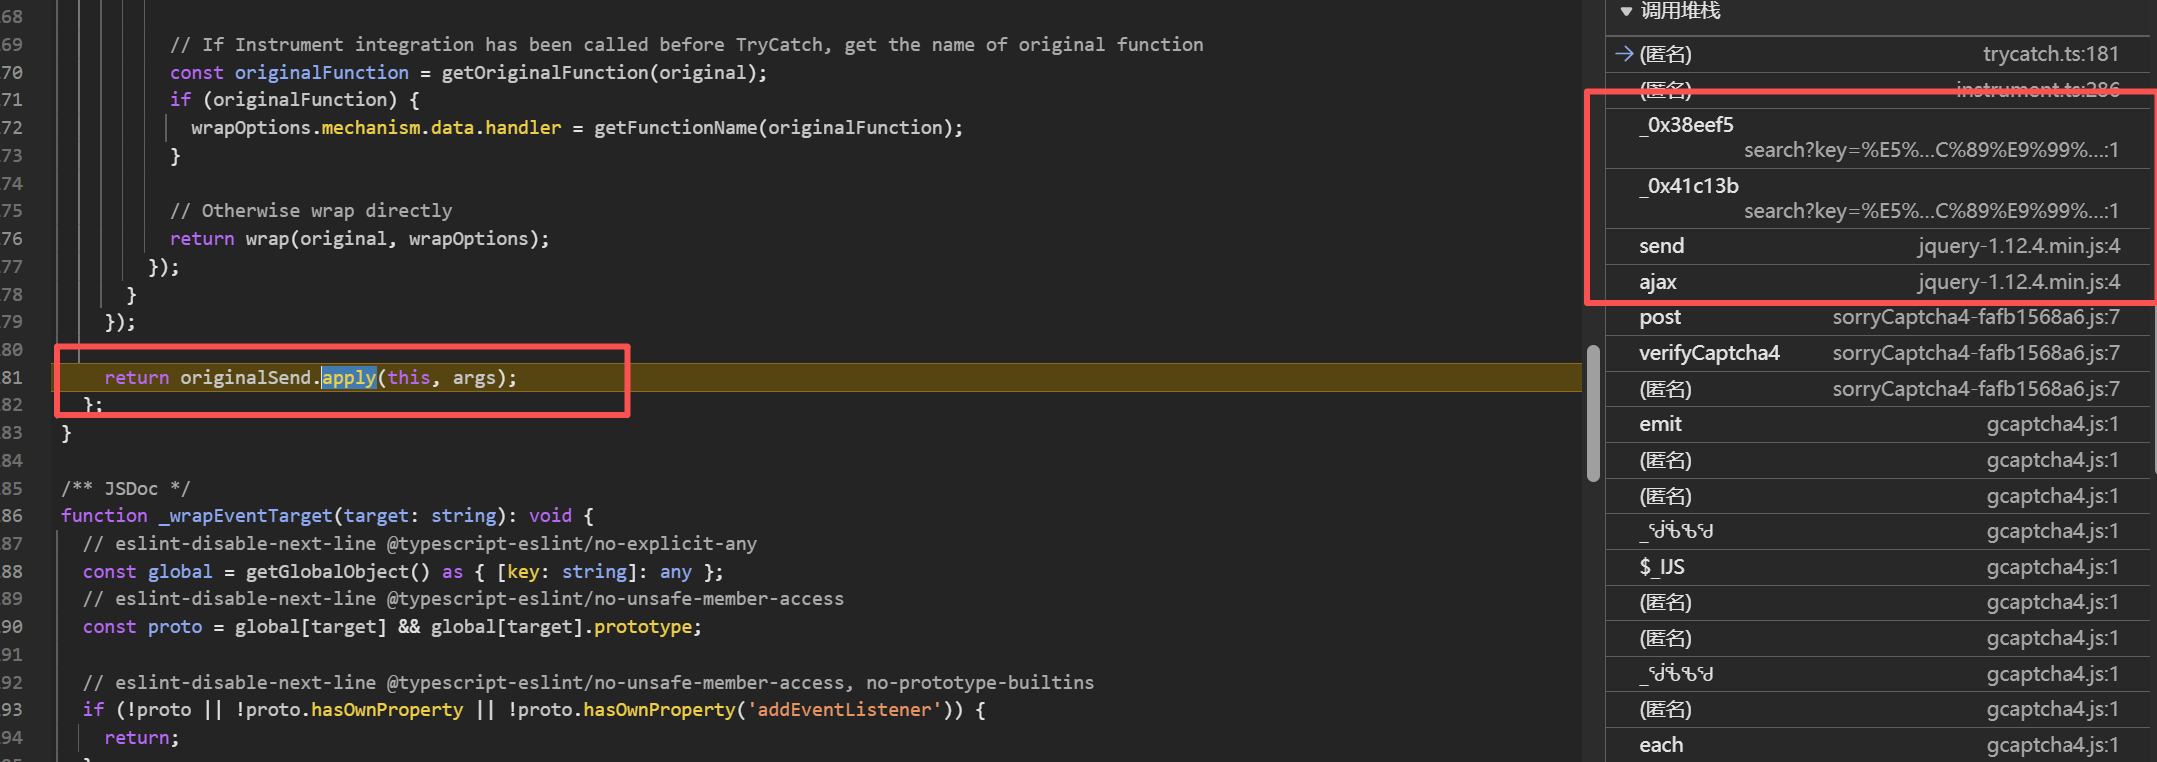Set a breakpoint on line 86
2157x762 pixels.
click(x=12, y=515)
